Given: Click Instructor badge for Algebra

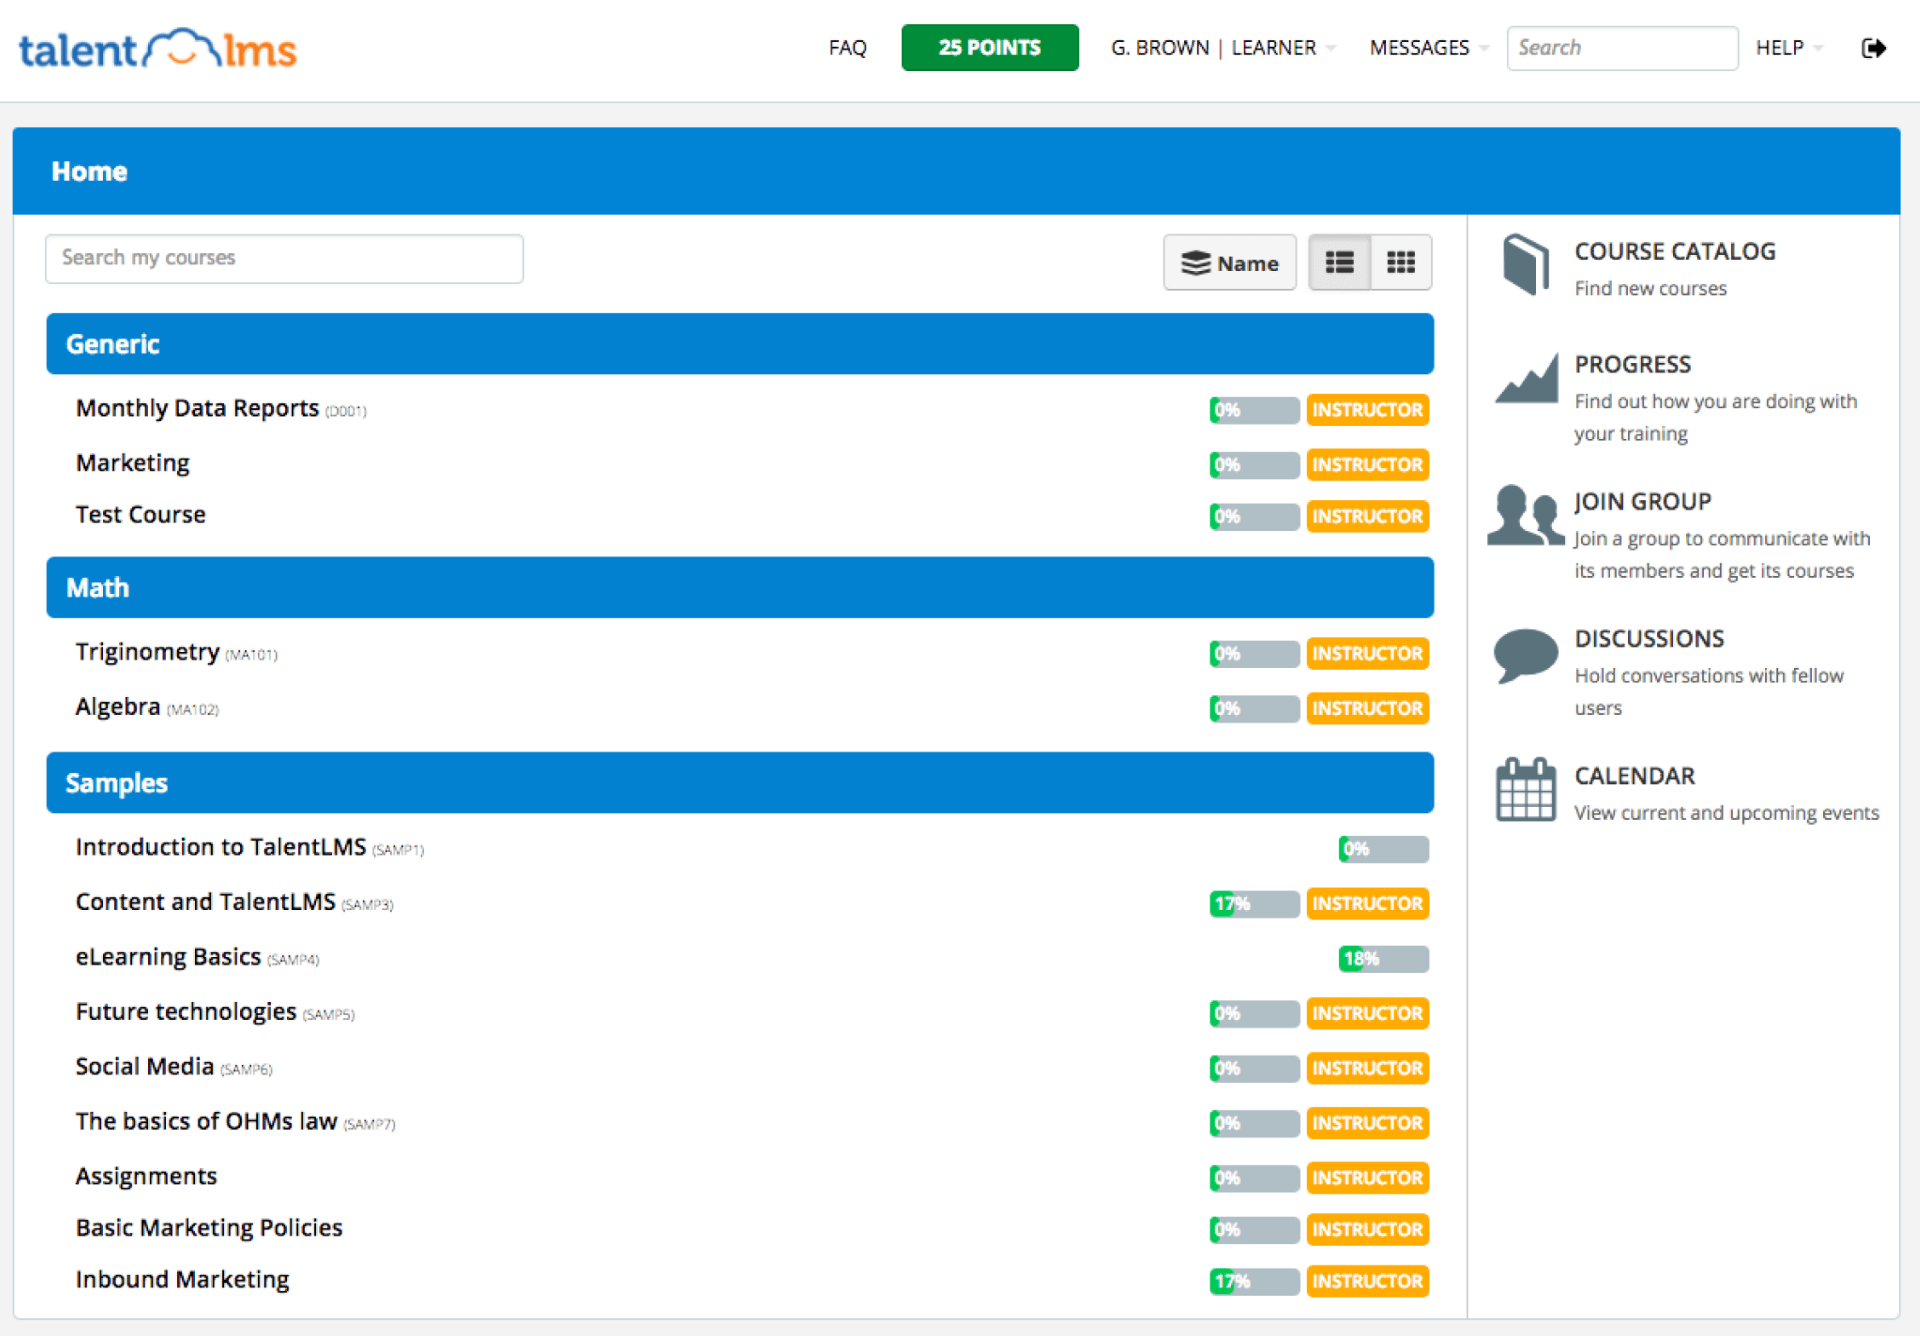Looking at the screenshot, I should [1367, 709].
